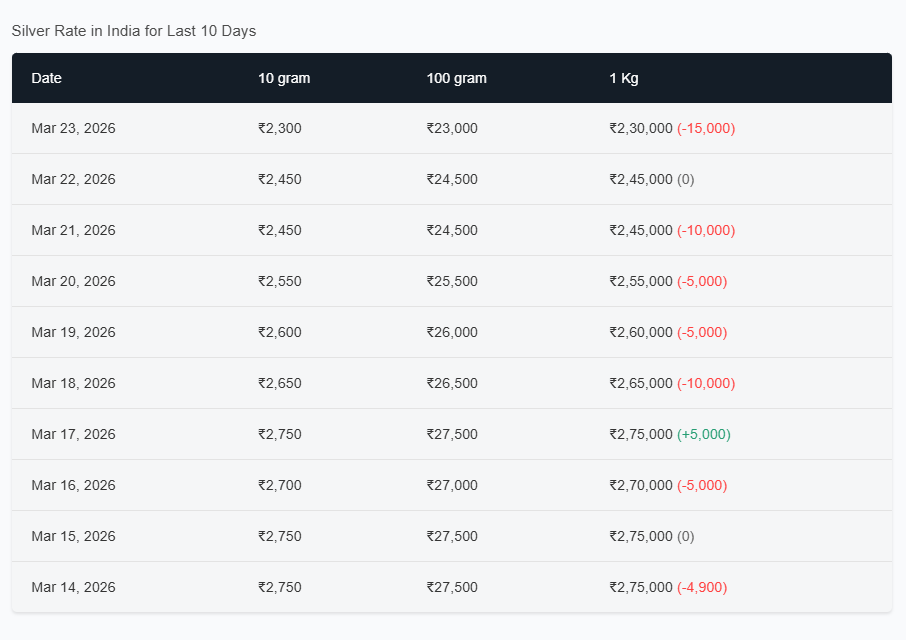This screenshot has width=906, height=640.
Task: Select the Mar 14, 2026 date cell
Action: click(x=73, y=587)
